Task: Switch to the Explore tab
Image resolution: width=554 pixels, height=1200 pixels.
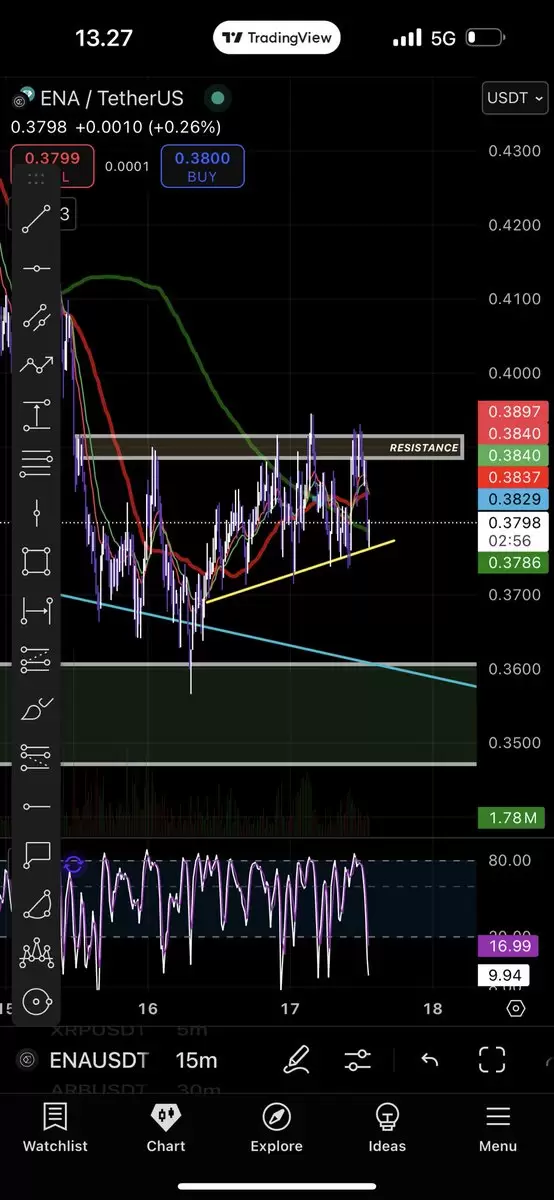Action: [x=276, y=1129]
